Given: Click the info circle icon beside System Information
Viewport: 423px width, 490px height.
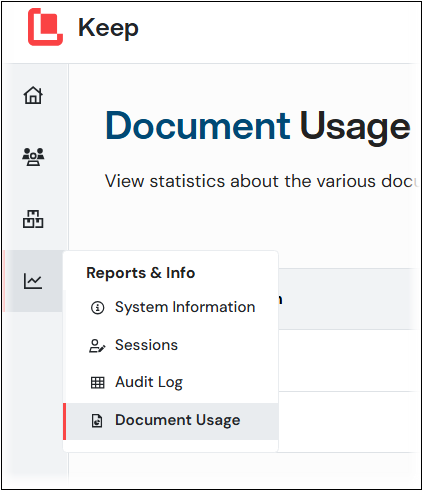Looking at the screenshot, I should (x=97, y=308).
